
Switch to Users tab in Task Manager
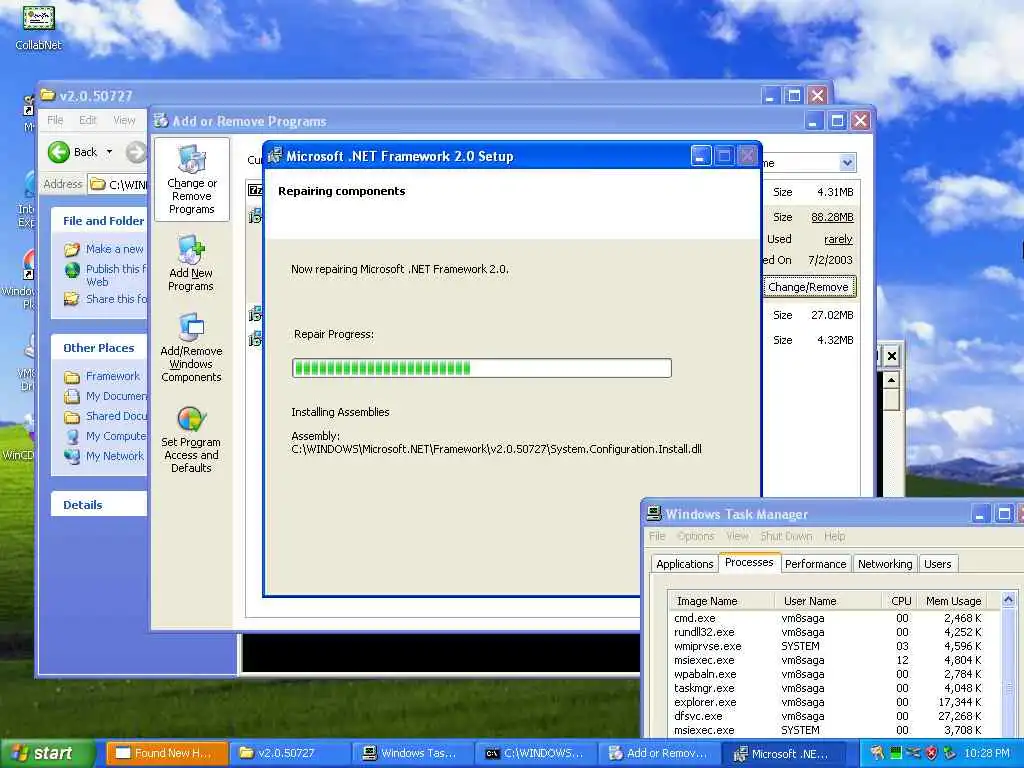(937, 564)
